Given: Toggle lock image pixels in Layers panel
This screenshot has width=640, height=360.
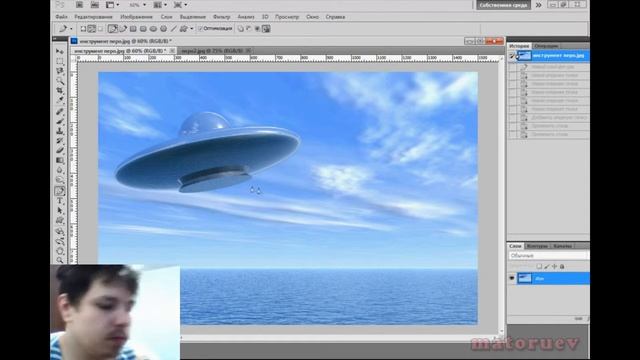Looking at the screenshot, I should click(x=547, y=267).
